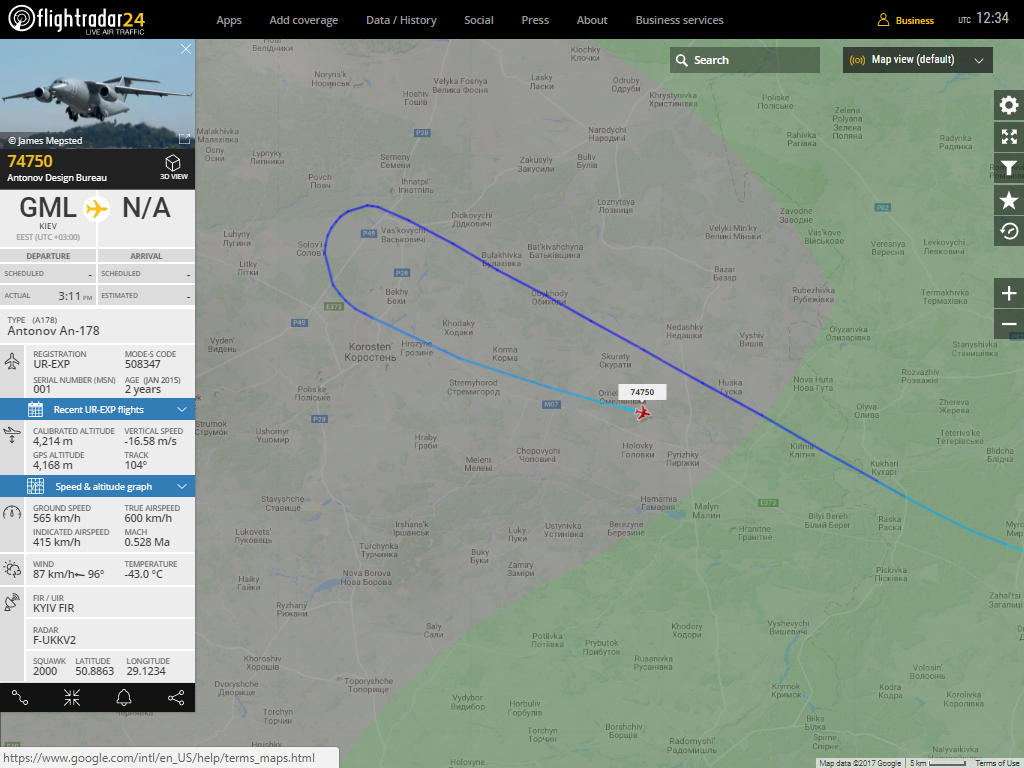Open bookmarks star icon on map

(1008, 200)
